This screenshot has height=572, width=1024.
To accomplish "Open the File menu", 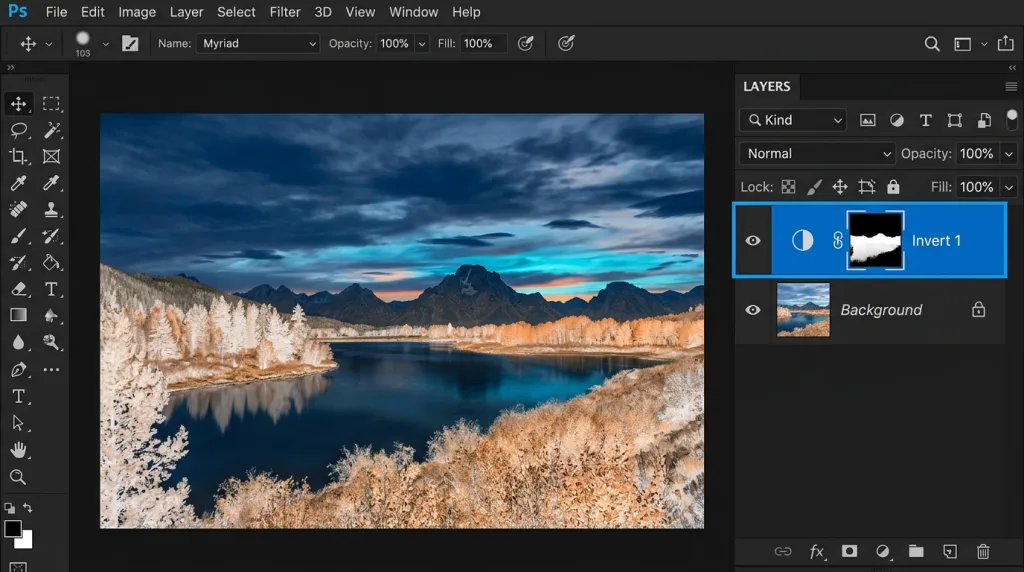I will click(56, 12).
